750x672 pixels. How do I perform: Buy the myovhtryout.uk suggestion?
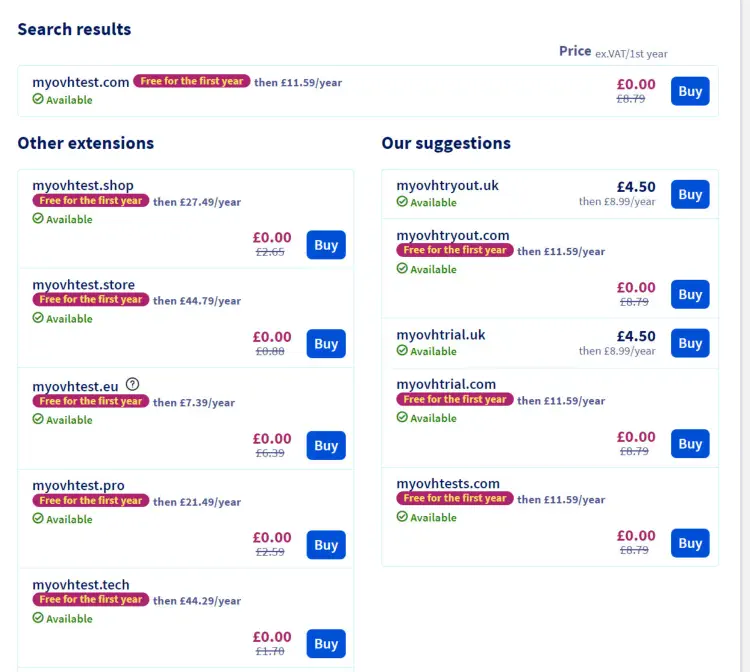(x=690, y=194)
